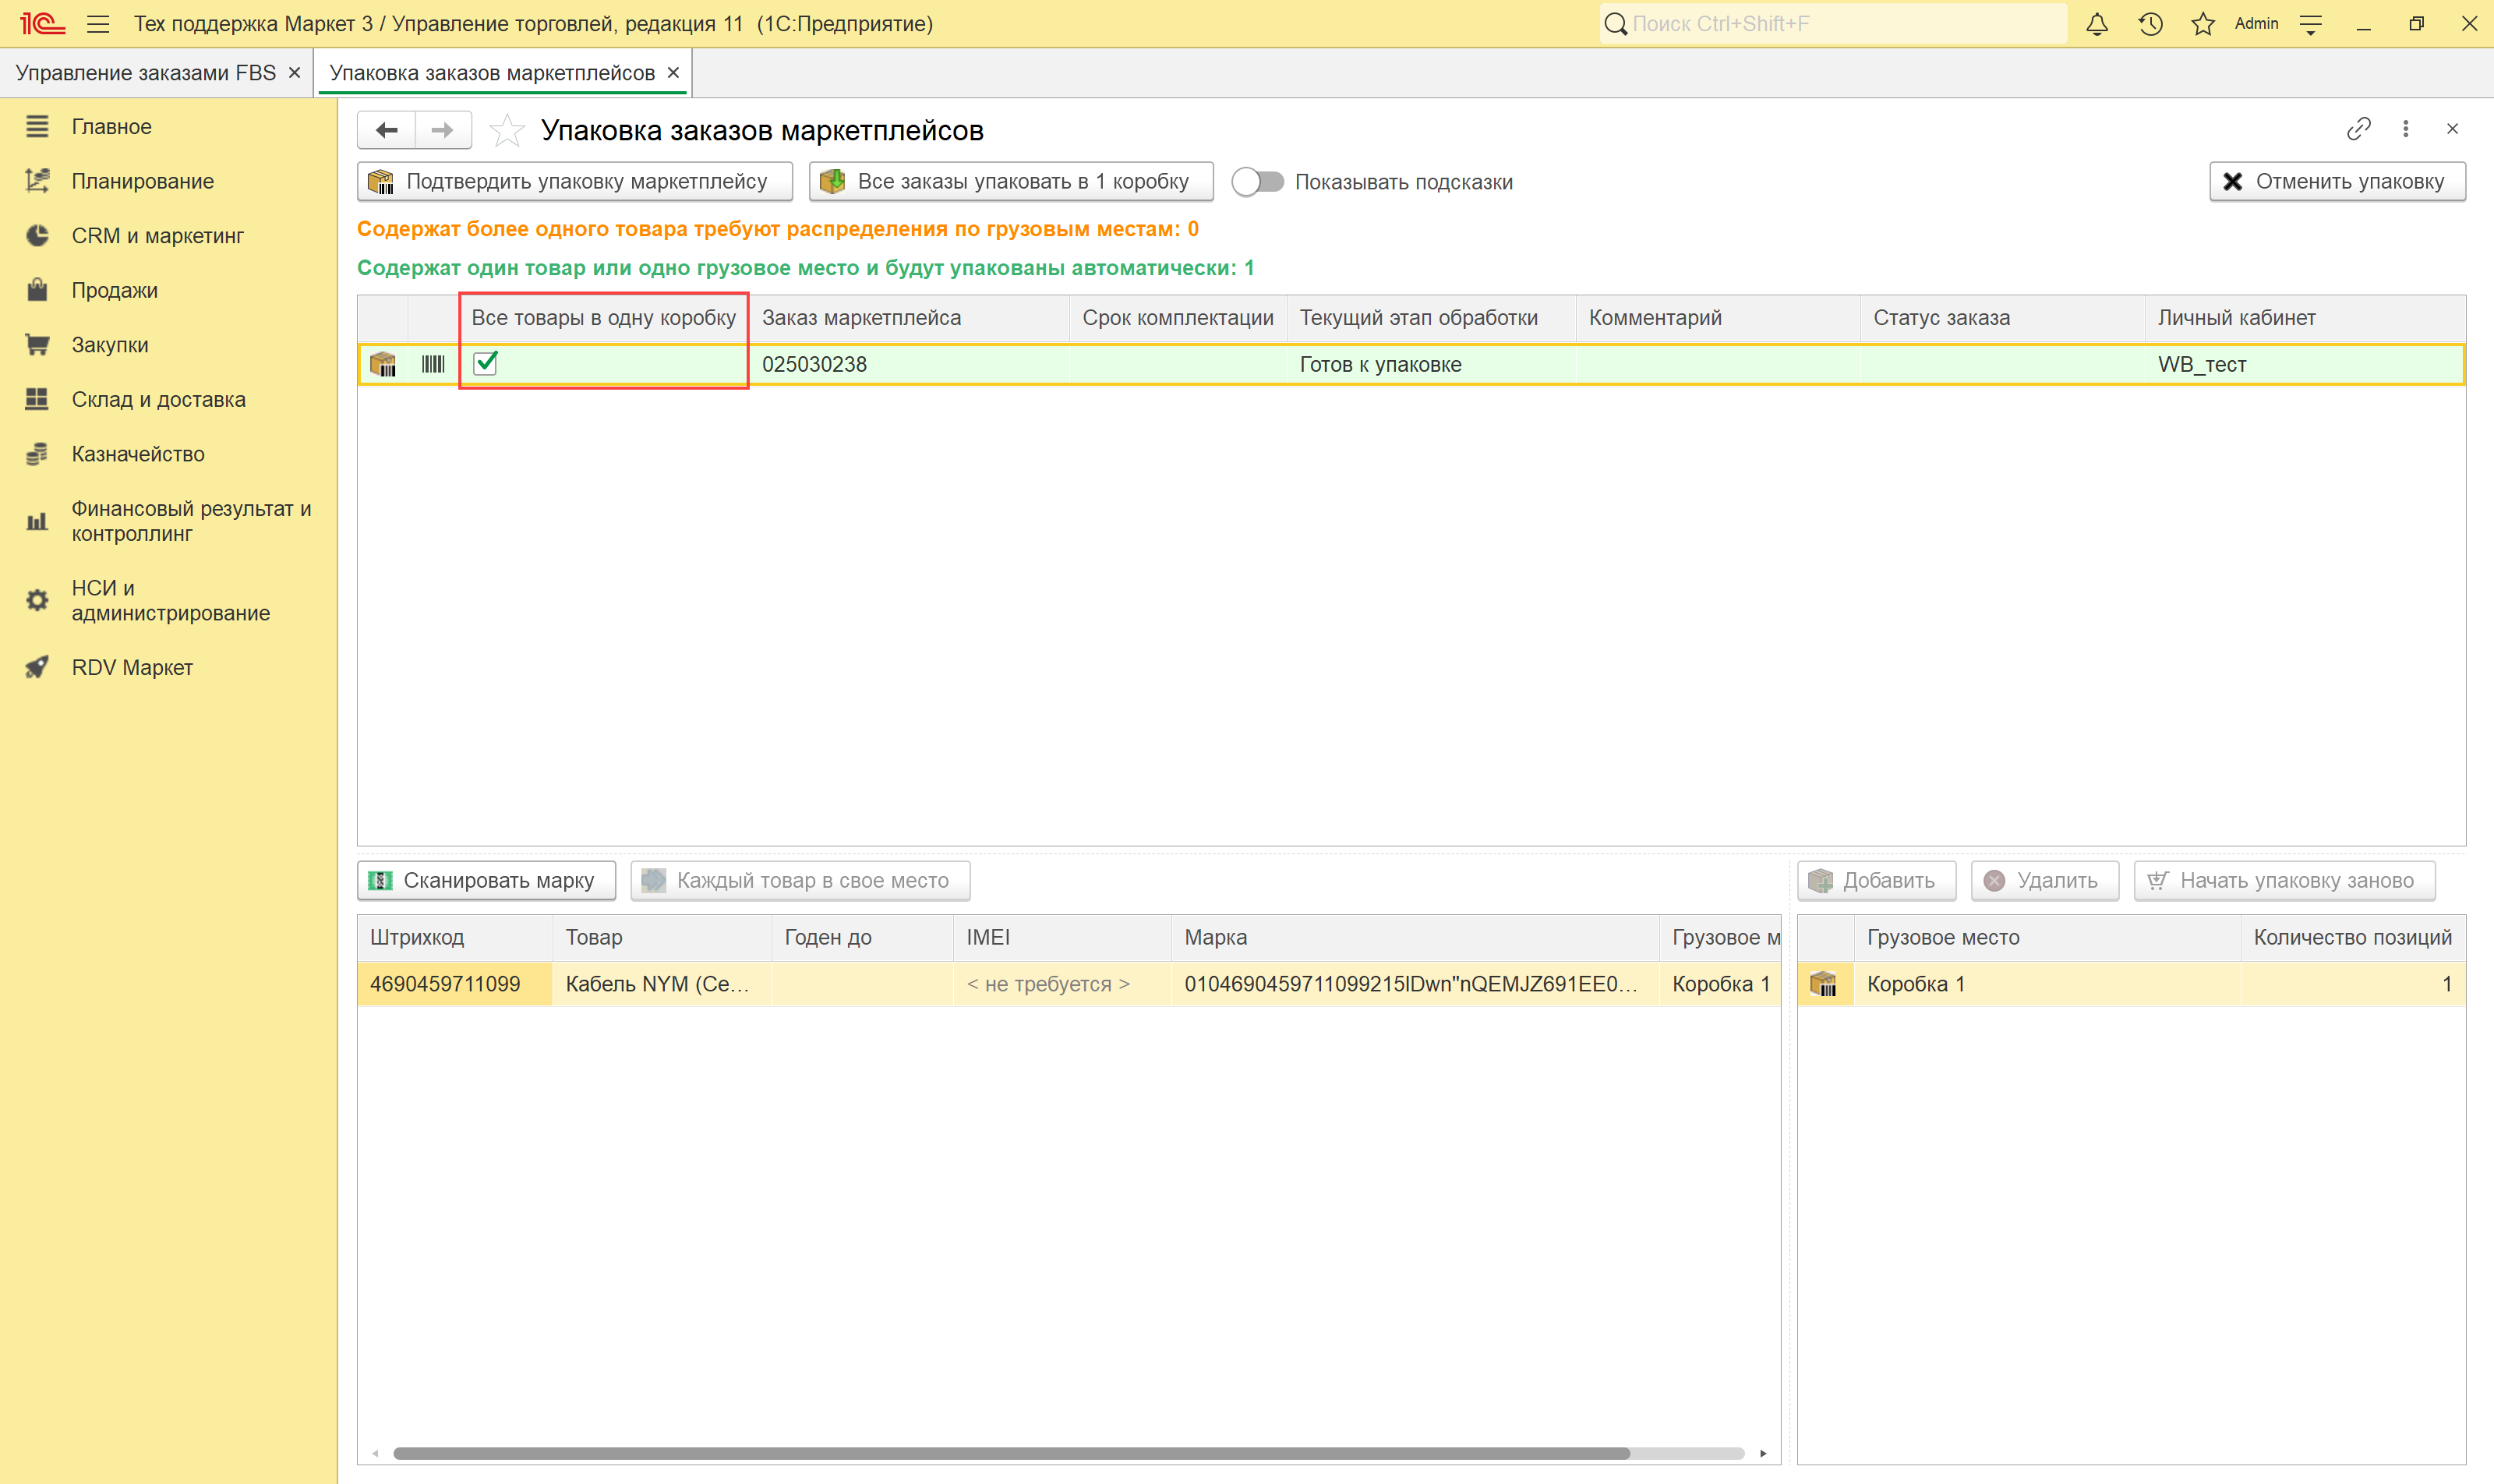Navigate back with left arrow
Screen dimensions: 2494x1484
387,130
